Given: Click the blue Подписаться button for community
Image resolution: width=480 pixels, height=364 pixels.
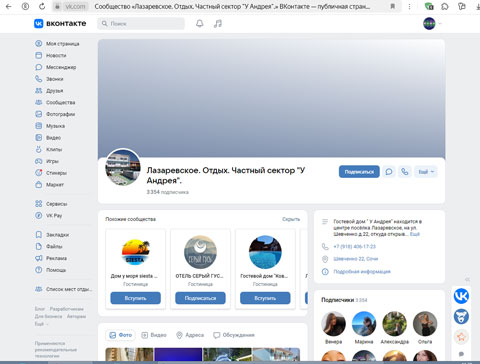Looking at the screenshot, I should [359, 172].
